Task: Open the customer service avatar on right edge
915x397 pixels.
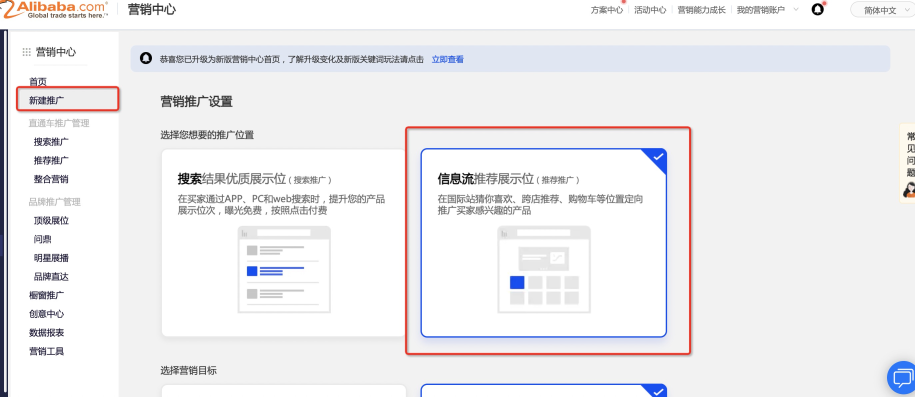Action: [909, 189]
